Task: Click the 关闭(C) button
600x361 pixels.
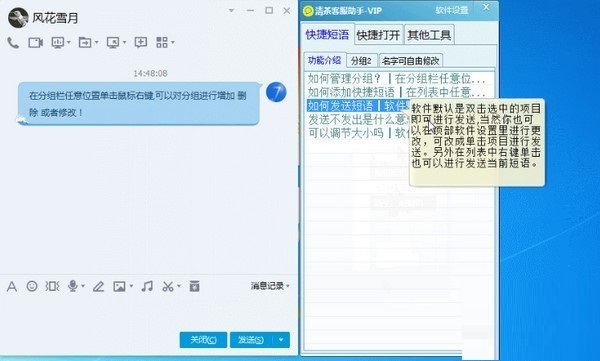Action: point(203,340)
